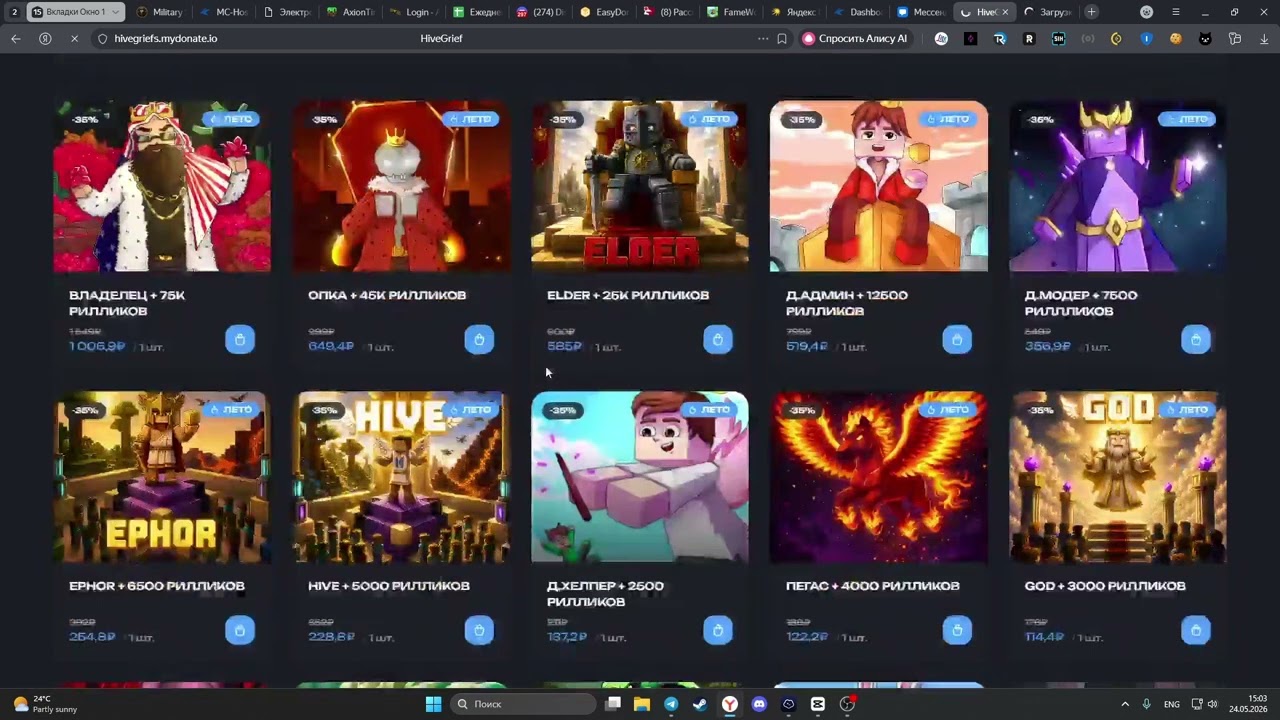Click the 585₽ price of ELDER
The image size is (1280, 720).
pos(565,347)
